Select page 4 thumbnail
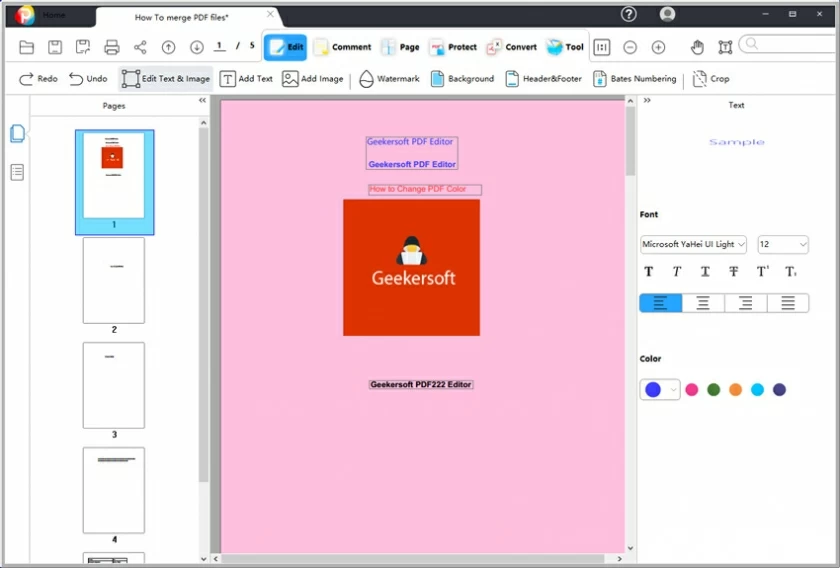 click(114, 490)
